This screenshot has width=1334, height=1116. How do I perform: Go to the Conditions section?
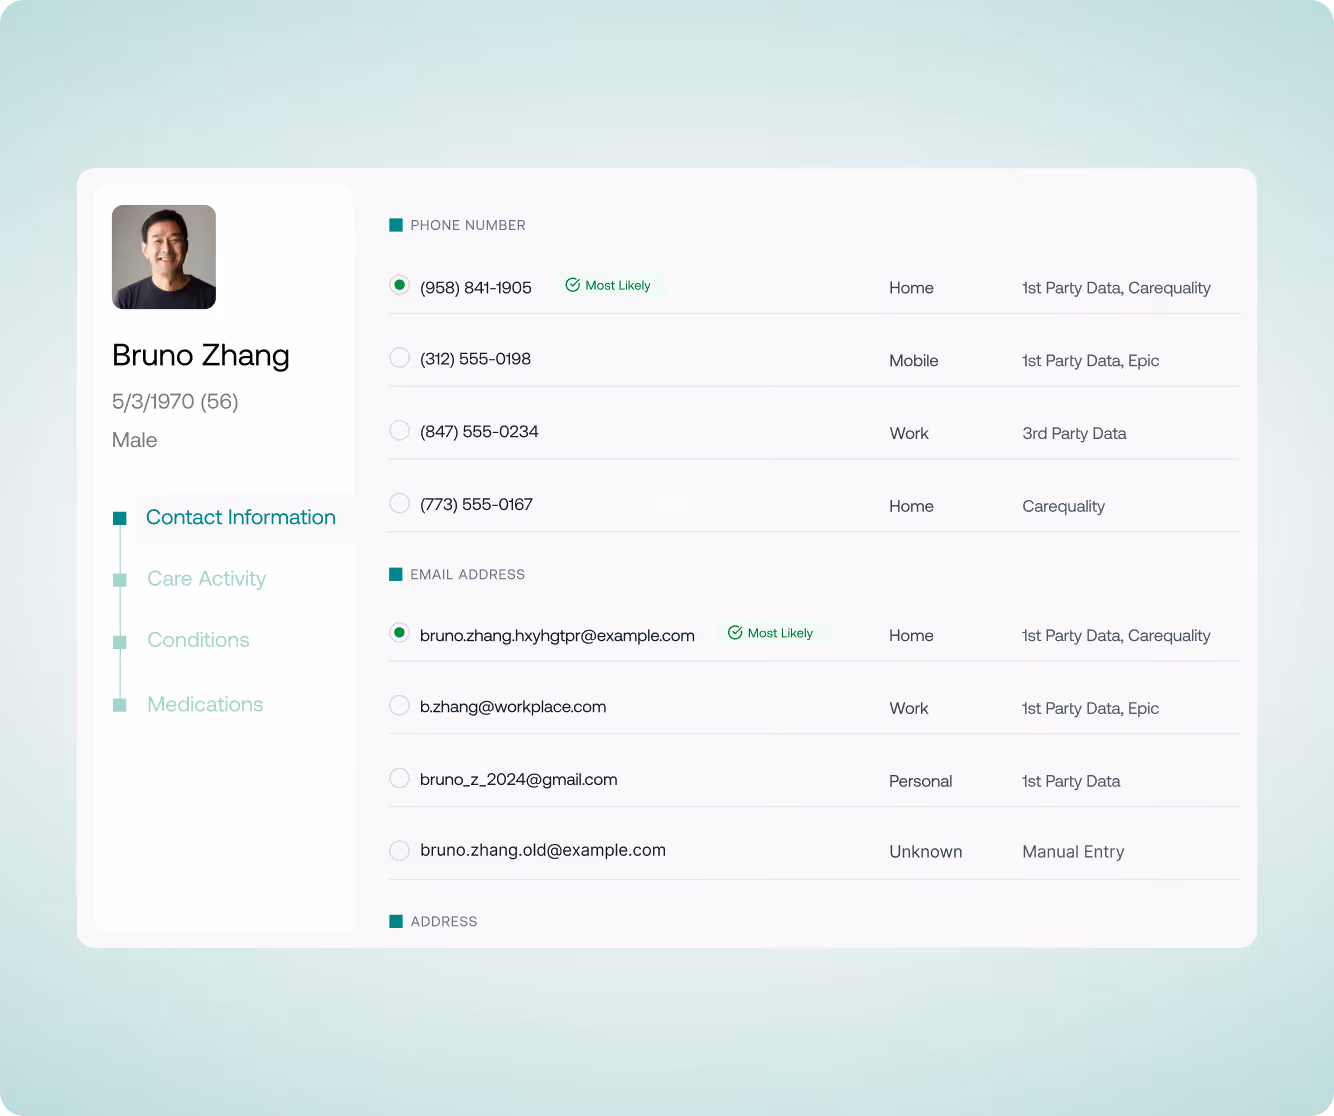(x=198, y=640)
